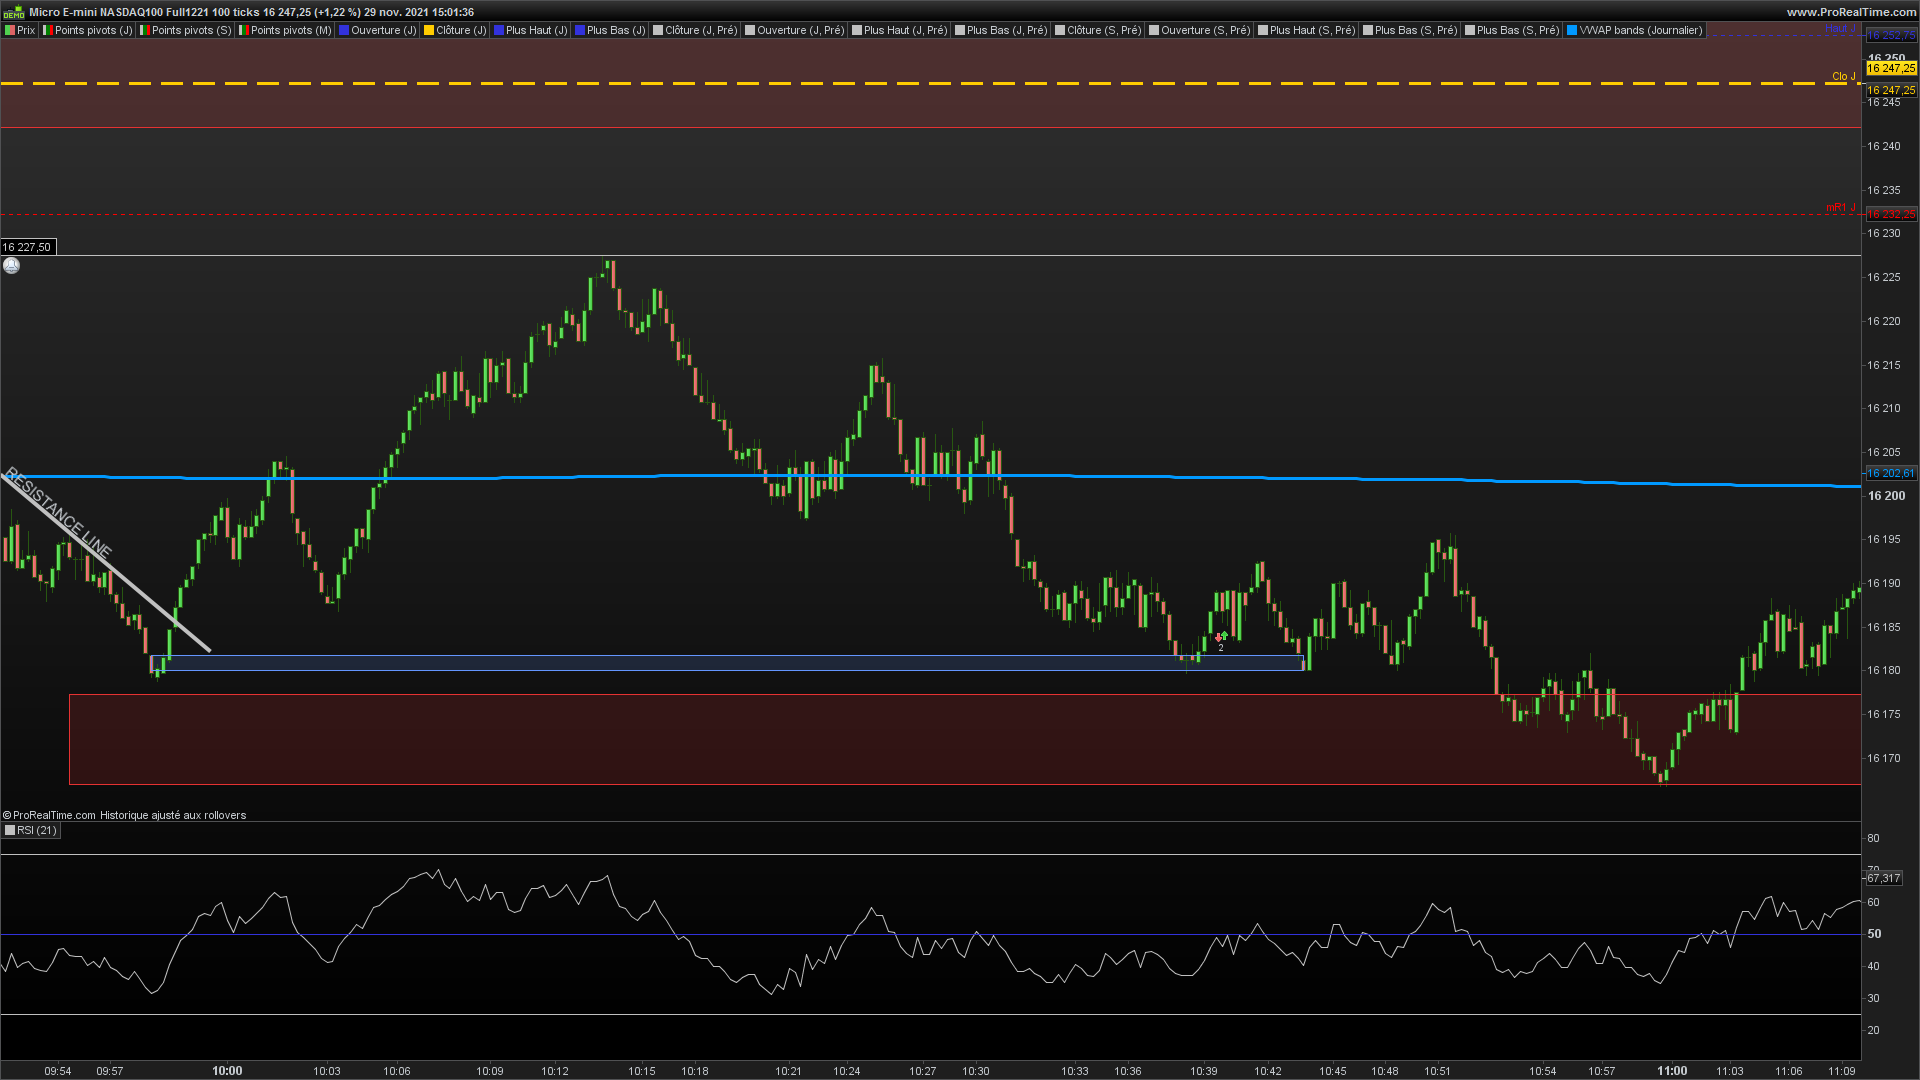Toggle the Points pivots (S) indicator label
The image size is (1920, 1080).
point(190,31)
